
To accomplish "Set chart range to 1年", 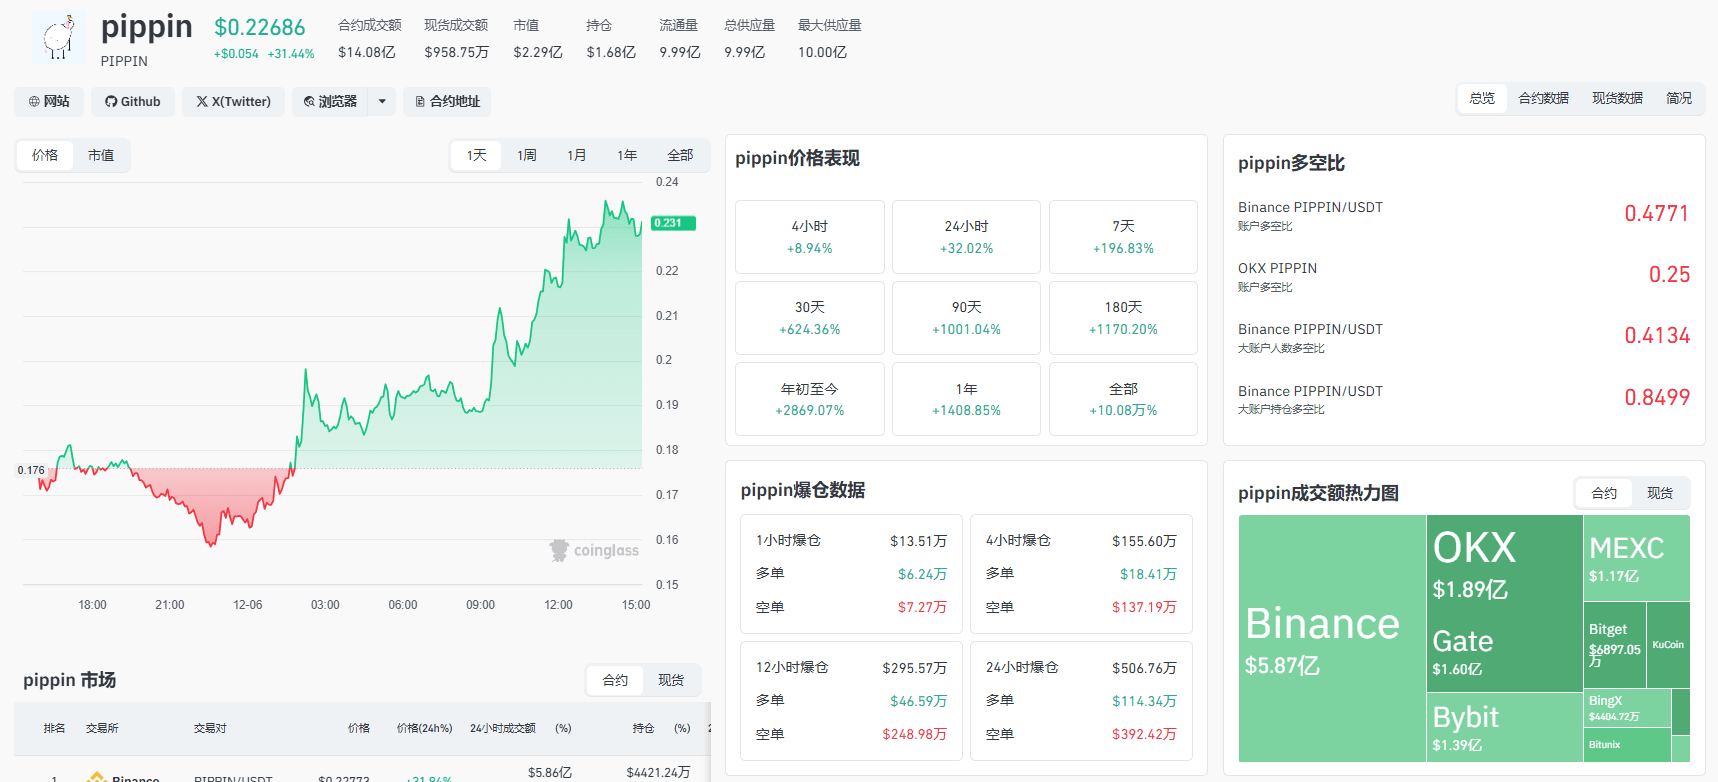I will pyautogui.click(x=627, y=155).
